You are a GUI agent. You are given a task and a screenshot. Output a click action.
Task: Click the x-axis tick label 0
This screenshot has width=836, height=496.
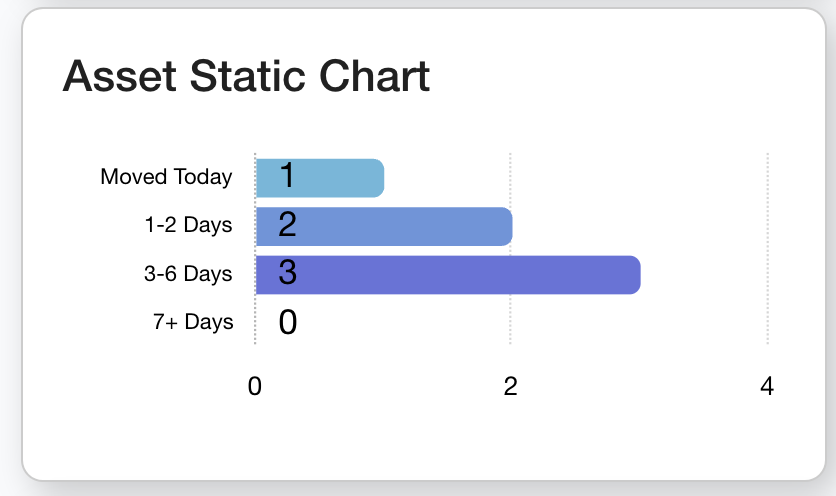(x=255, y=387)
